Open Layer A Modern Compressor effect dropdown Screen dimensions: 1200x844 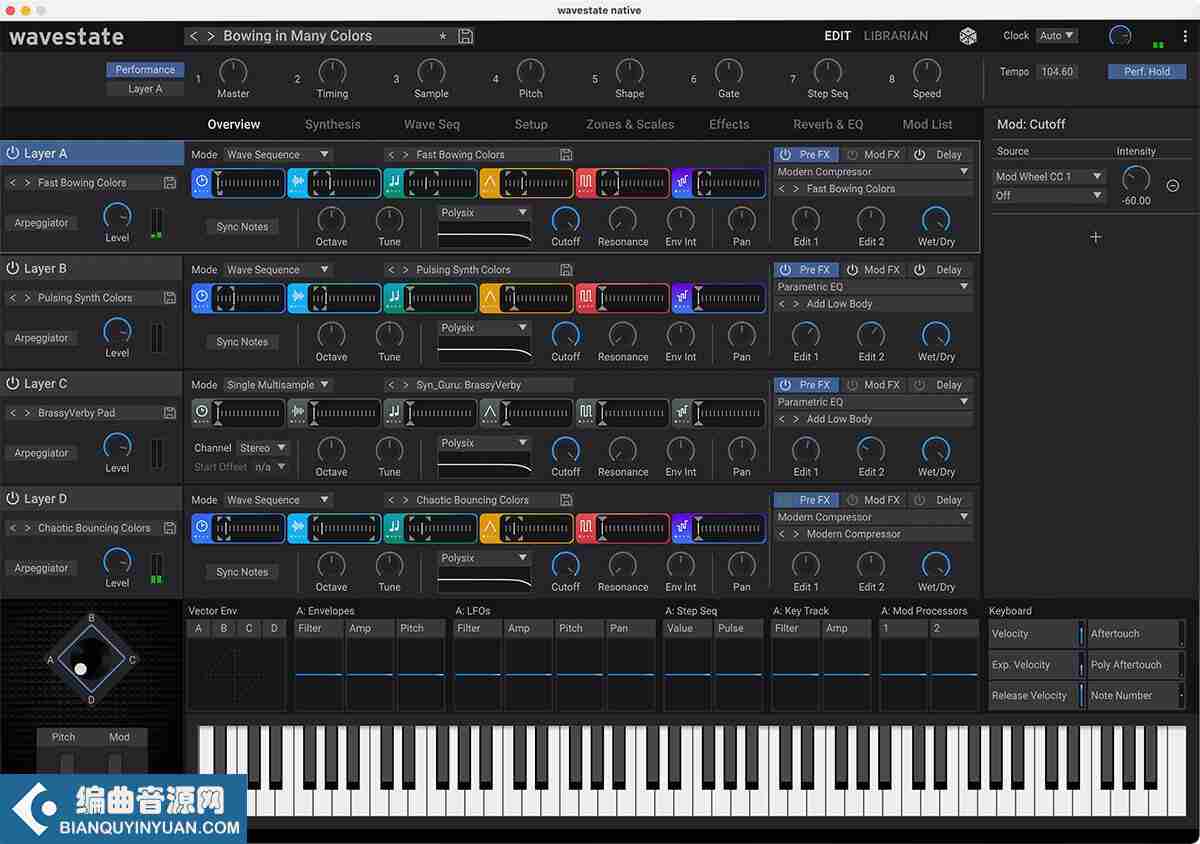[873, 172]
